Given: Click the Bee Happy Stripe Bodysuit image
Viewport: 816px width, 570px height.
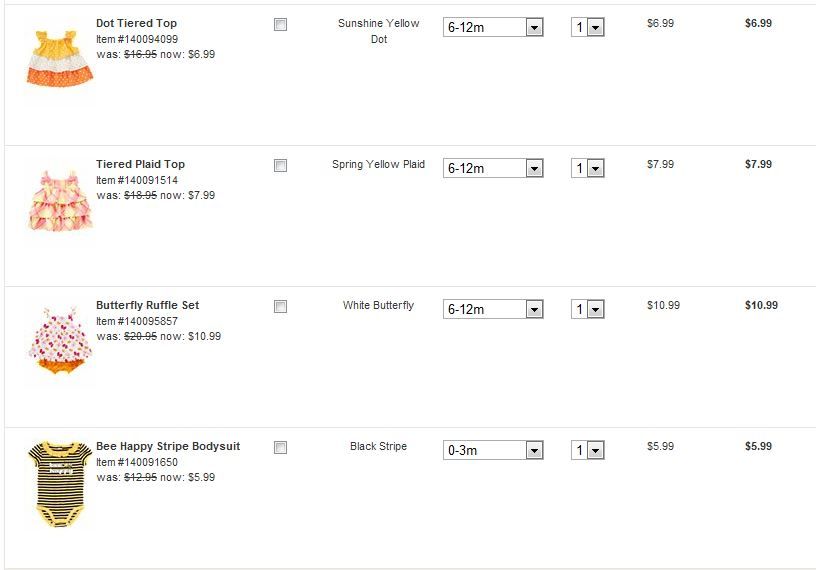Looking at the screenshot, I should pos(58,483).
